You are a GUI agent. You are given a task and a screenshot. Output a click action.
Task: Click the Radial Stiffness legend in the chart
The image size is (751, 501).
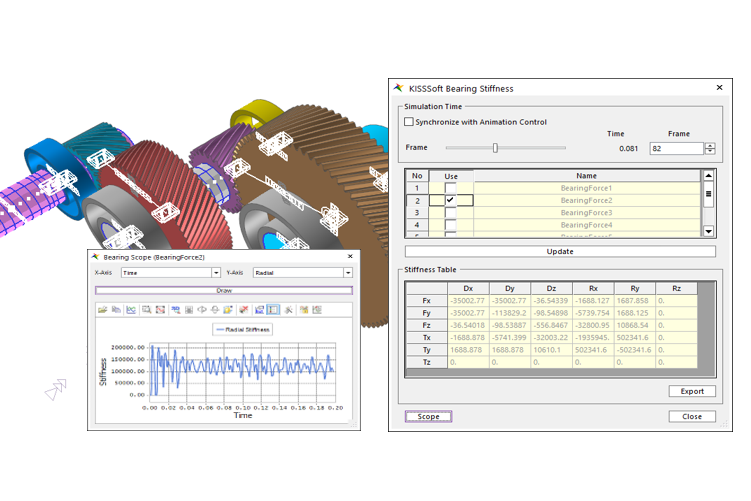coord(243,330)
